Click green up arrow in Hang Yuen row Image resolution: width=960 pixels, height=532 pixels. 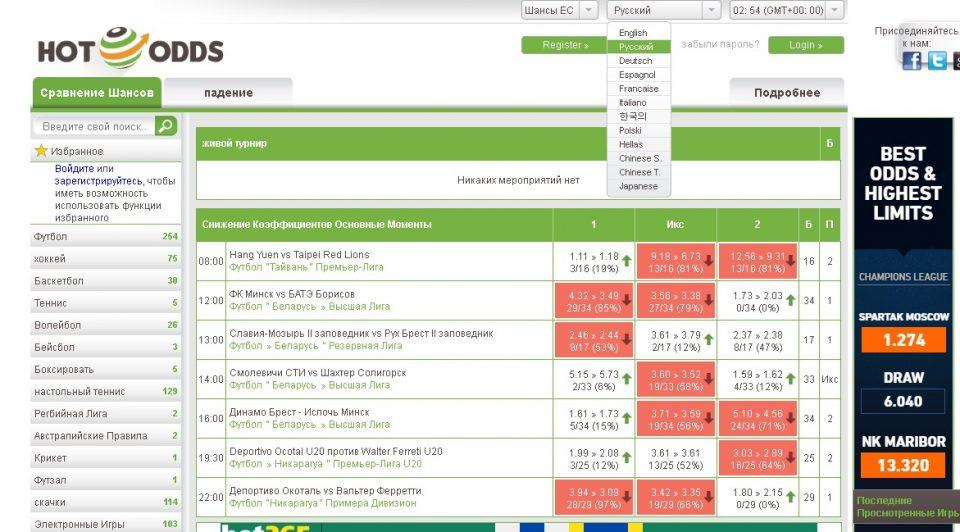(627, 261)
